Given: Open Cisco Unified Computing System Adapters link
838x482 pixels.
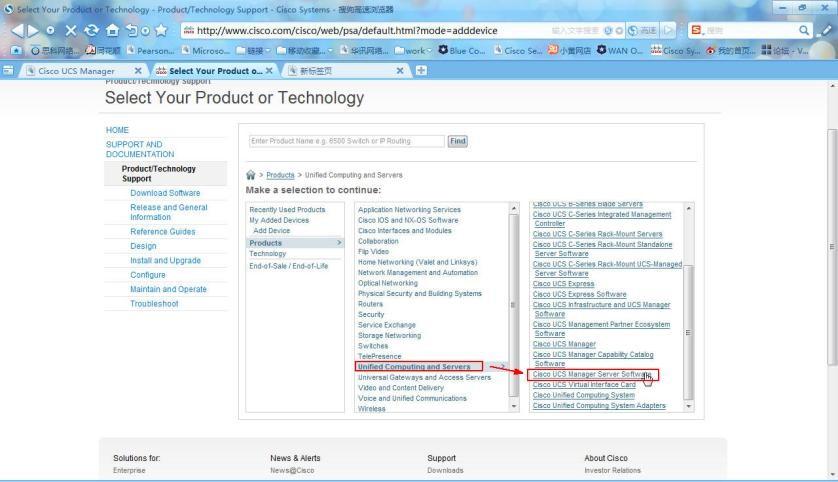Looking at the screenshot, I should coord(599,405).
